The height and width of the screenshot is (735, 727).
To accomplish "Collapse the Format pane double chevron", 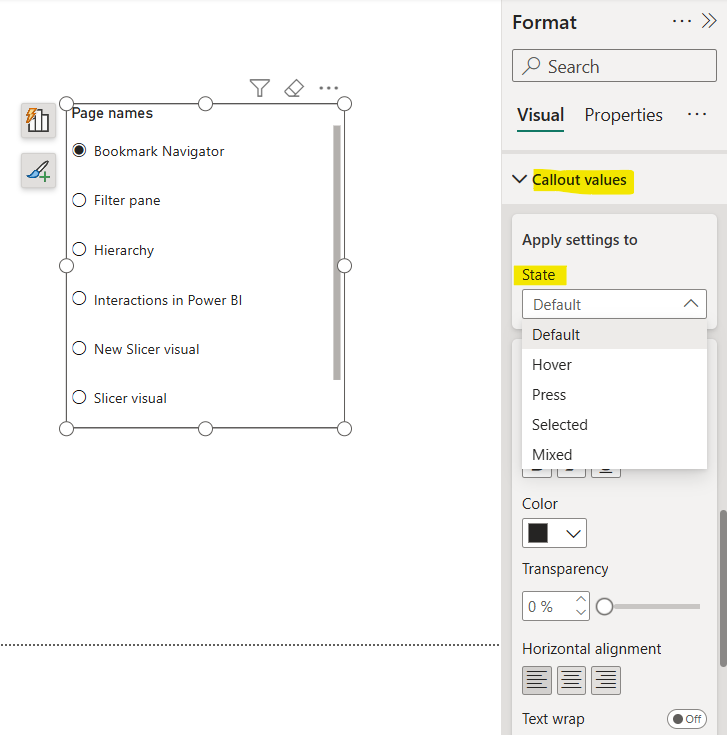I will tap(709, 21).
